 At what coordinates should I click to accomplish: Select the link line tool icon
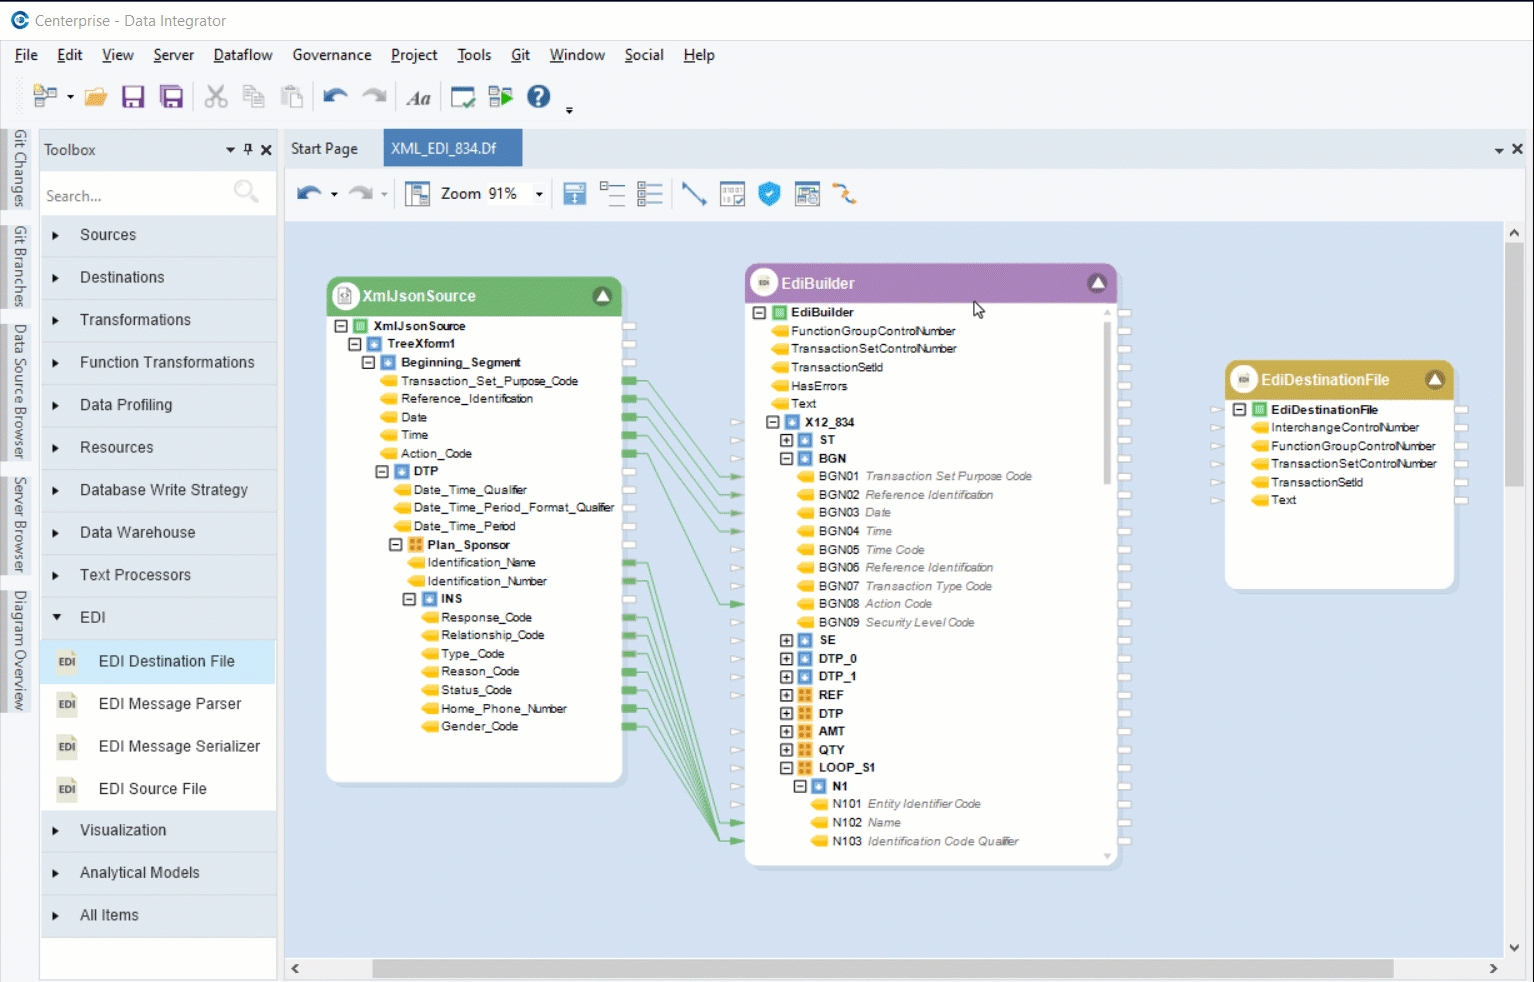point(693,194)
